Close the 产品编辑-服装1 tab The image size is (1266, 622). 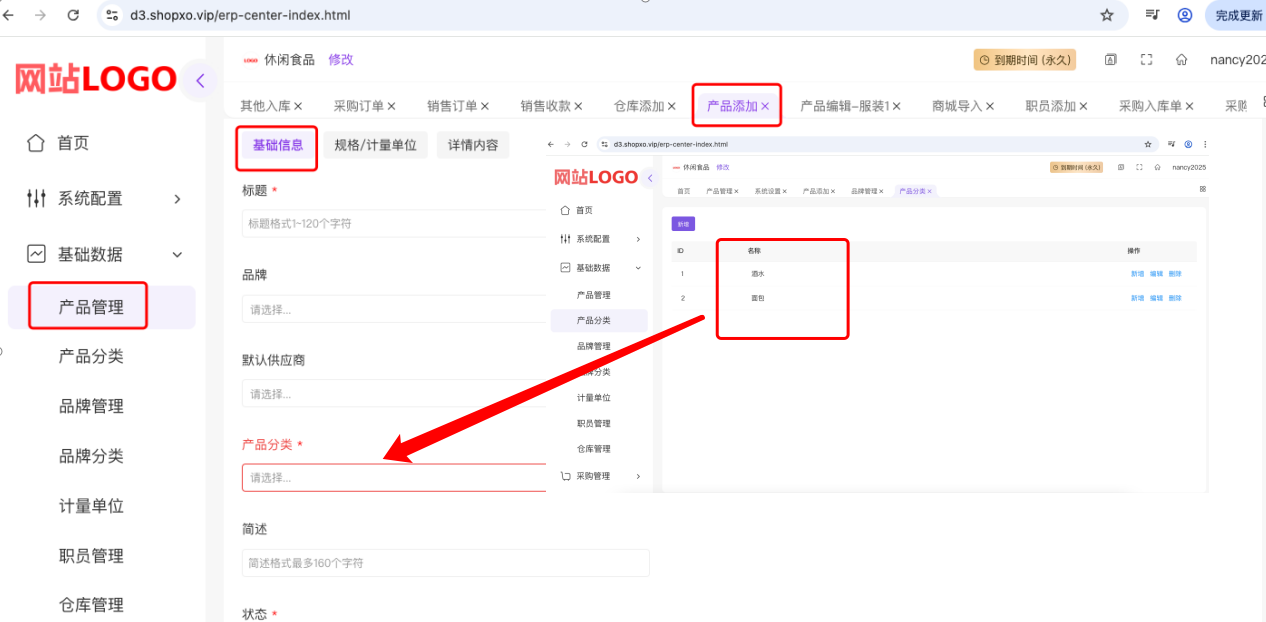tap(896, 106)
